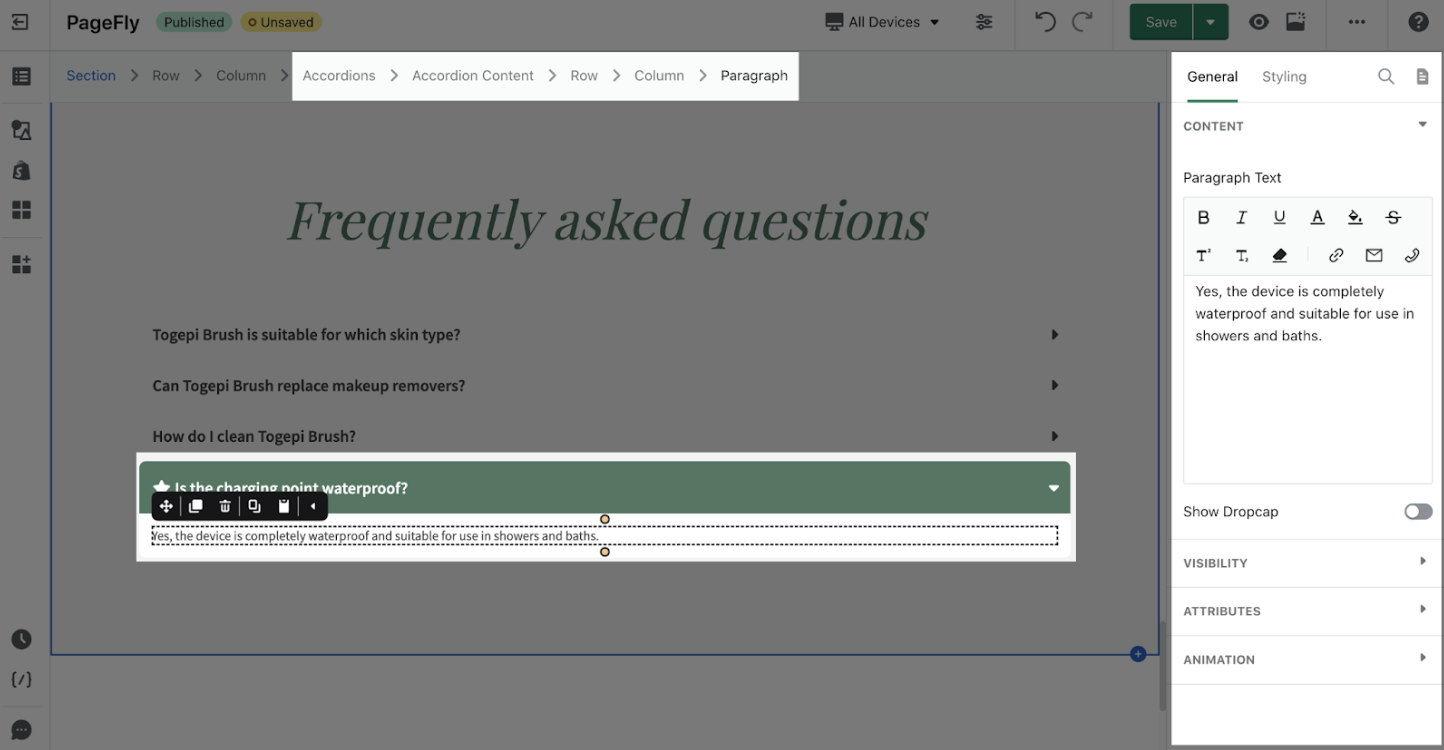Paste from element toolbar clipboard icon

click(284, 506)
